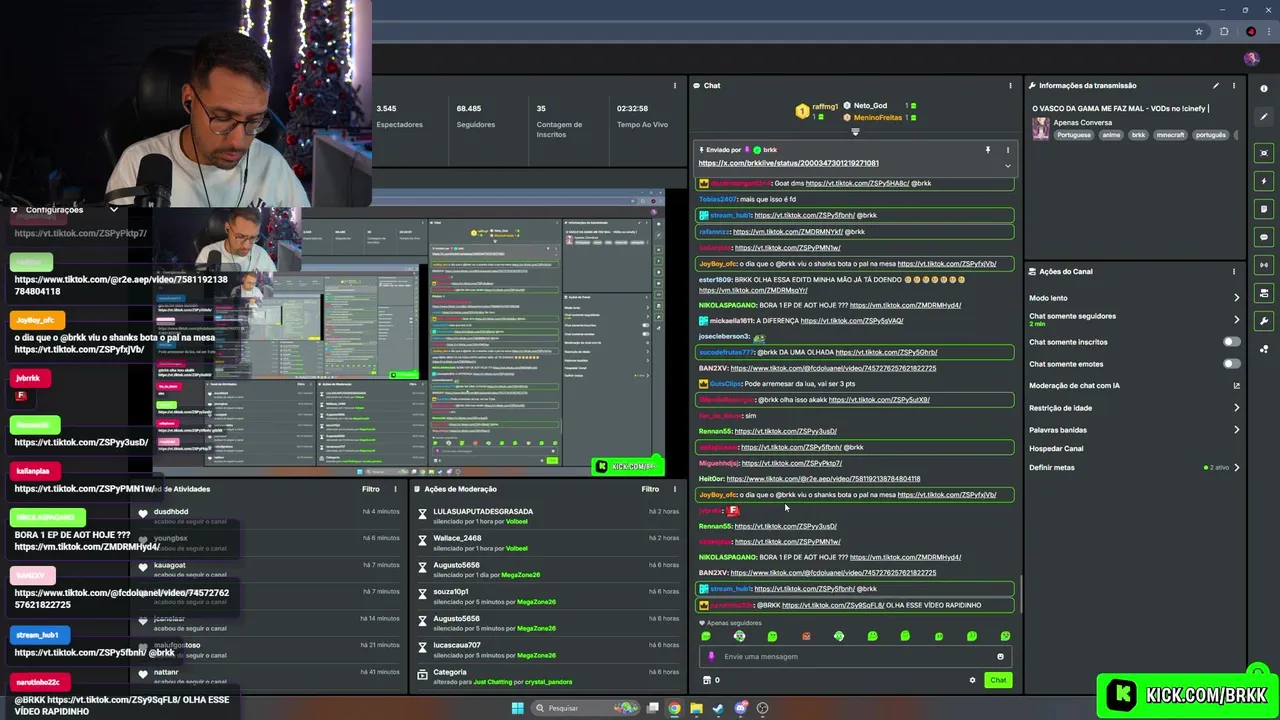Open Ações do Canal three-dot menu

(x=1234, y=271)
